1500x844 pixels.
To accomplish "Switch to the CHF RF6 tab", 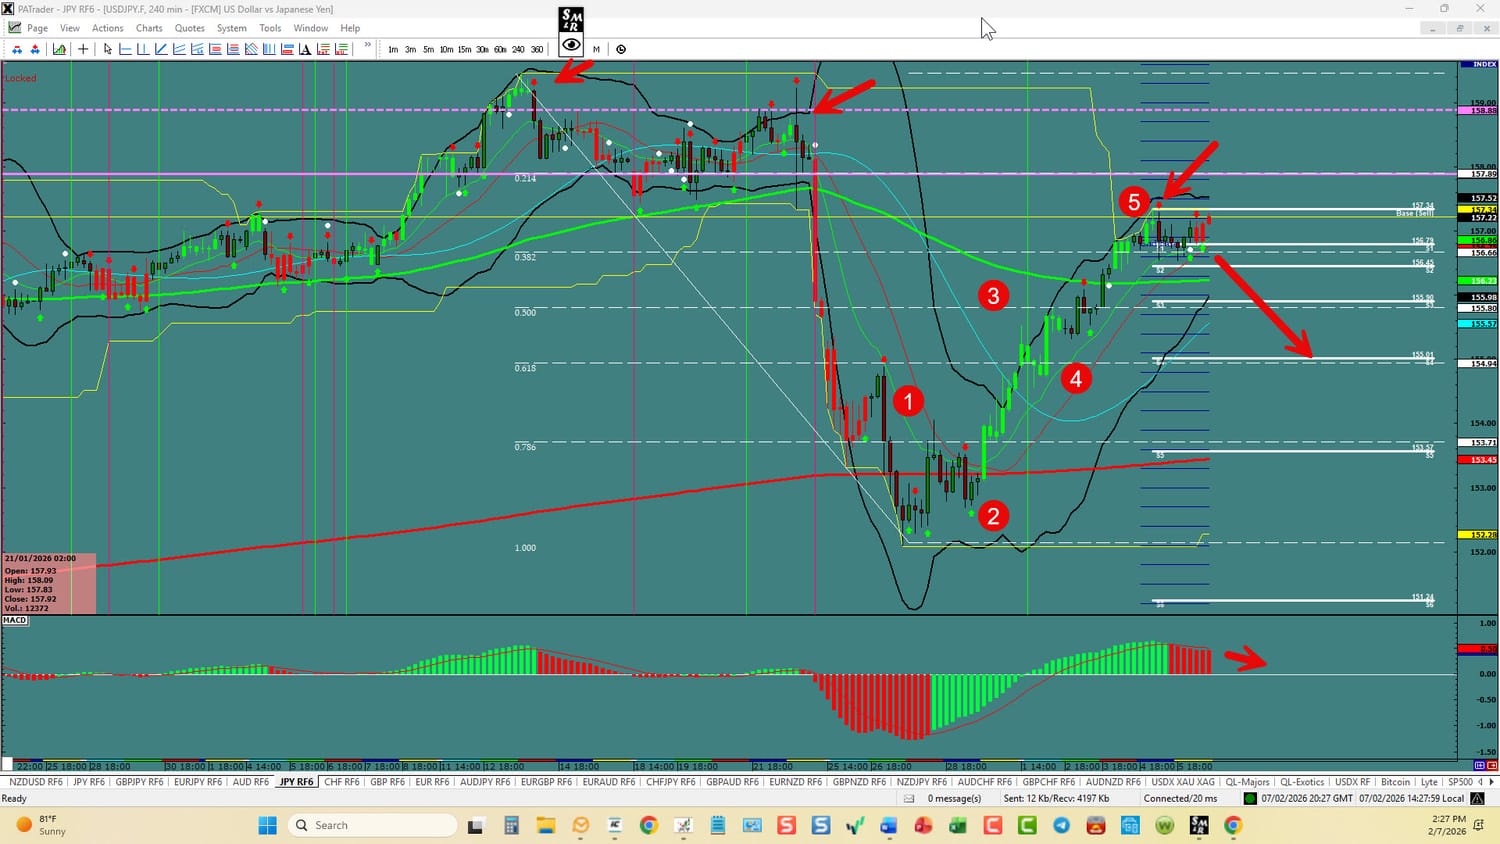I will tap(342, 782).
